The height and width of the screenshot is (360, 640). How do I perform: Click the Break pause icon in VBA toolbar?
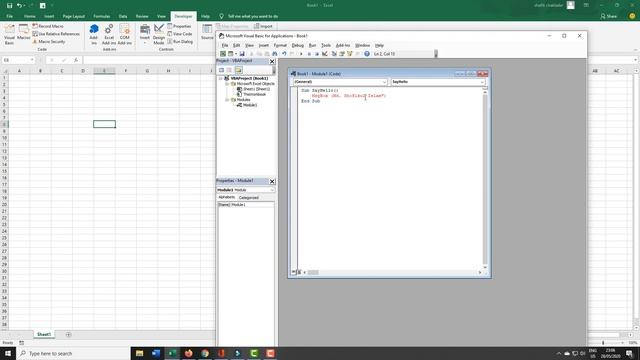pos(309,54)
